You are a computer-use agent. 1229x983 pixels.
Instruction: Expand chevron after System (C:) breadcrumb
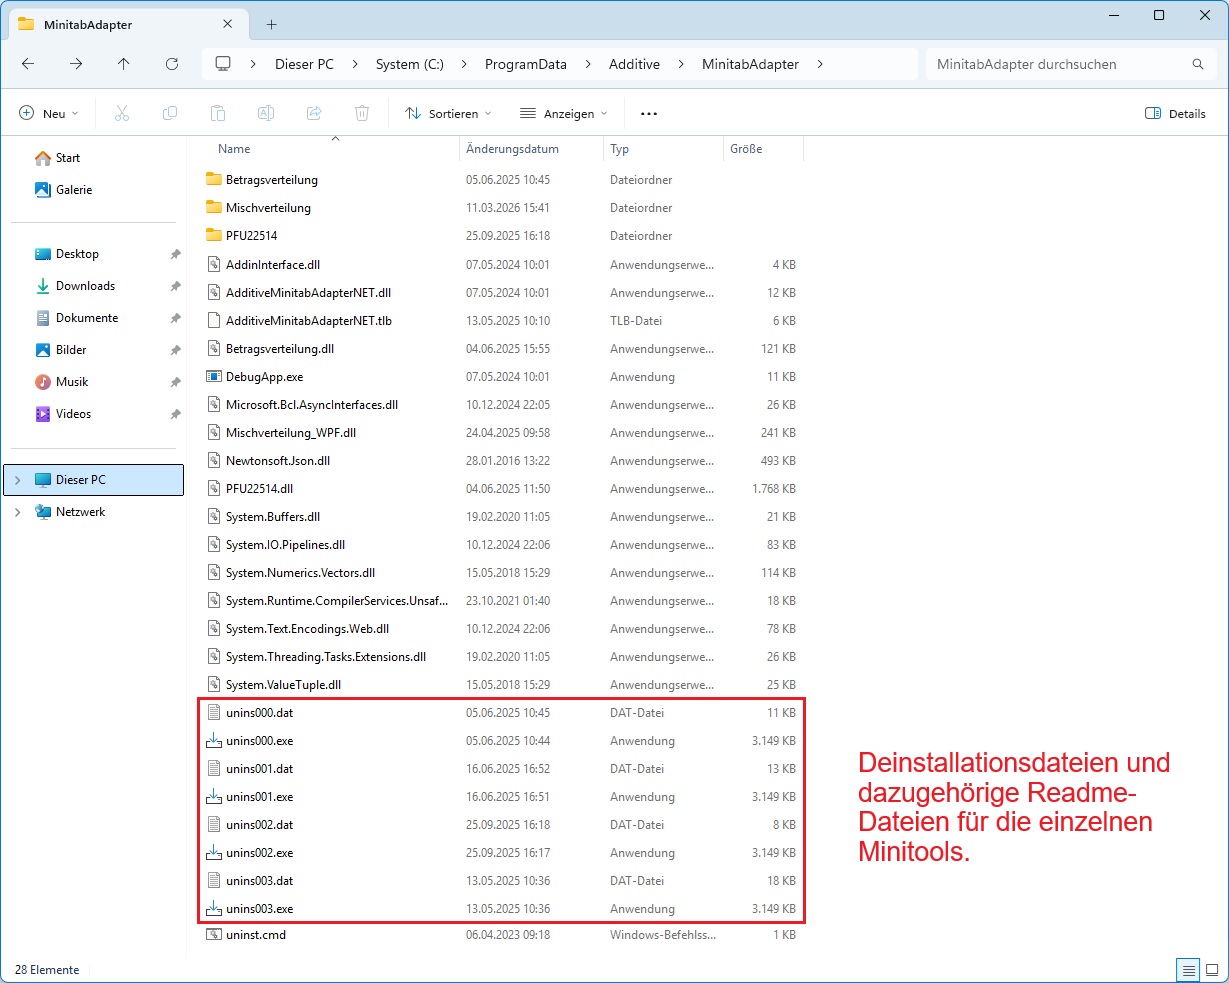pyautogui.click(x=464, y=64)
